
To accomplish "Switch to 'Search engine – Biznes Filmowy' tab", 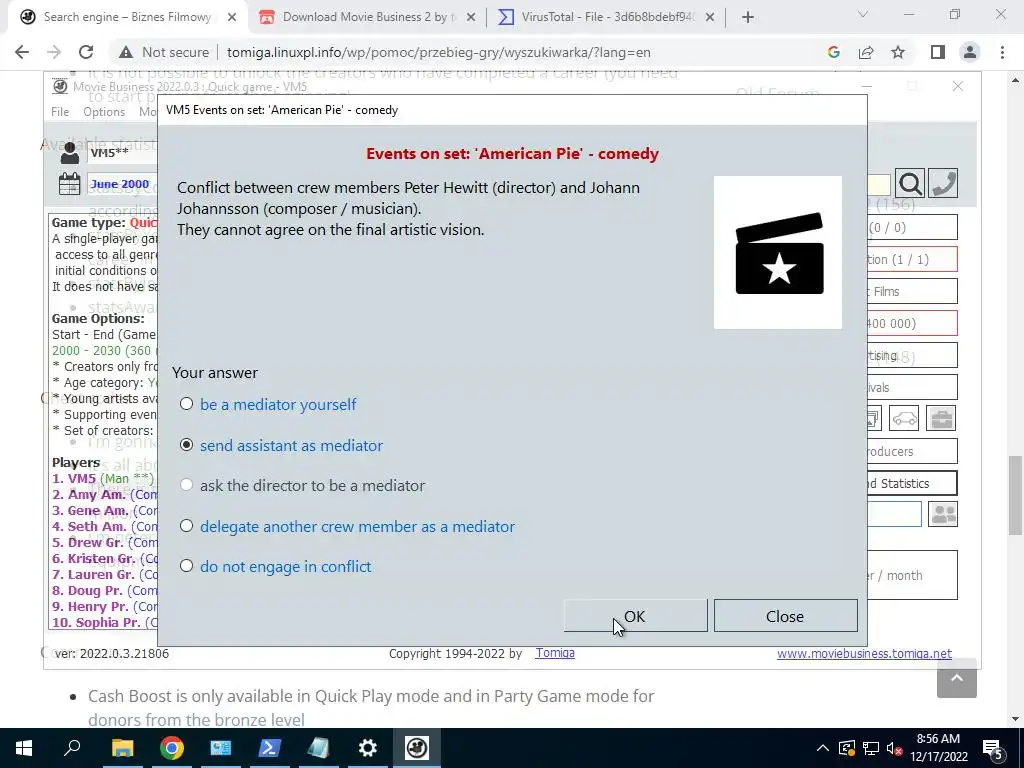I will tap(127, 17).
